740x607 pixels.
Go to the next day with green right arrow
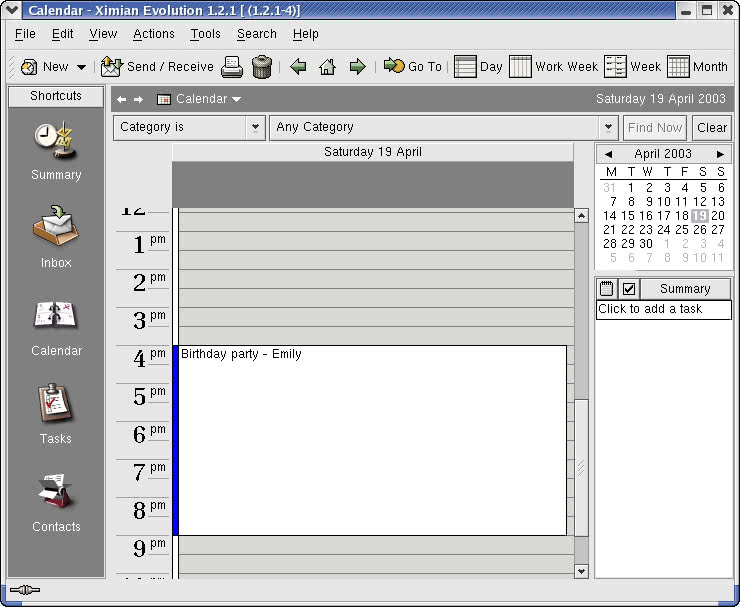pos(357,67)
